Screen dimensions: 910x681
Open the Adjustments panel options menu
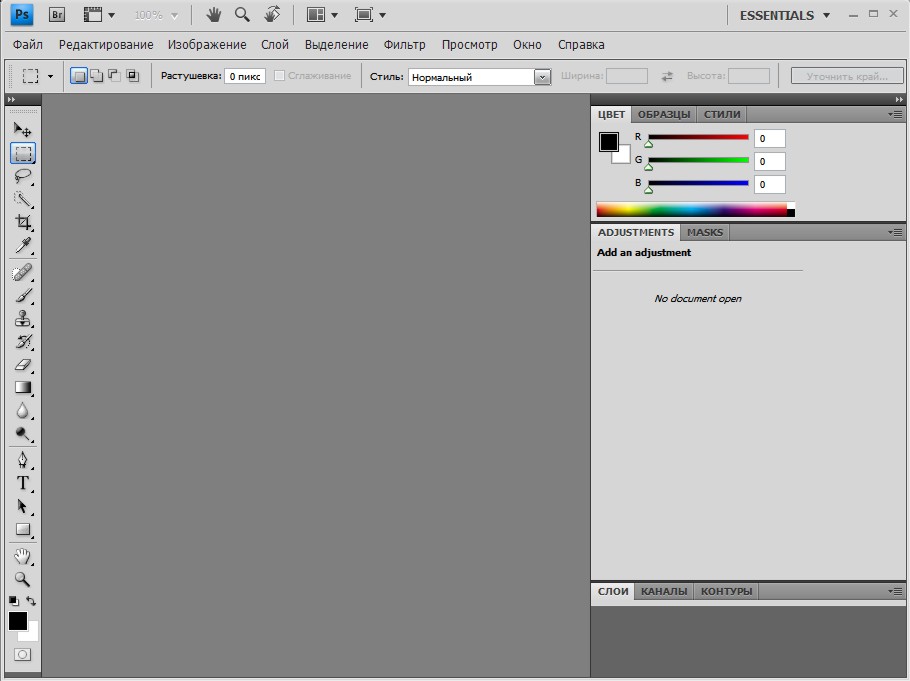pyautogui.click(x=895, y=232)
